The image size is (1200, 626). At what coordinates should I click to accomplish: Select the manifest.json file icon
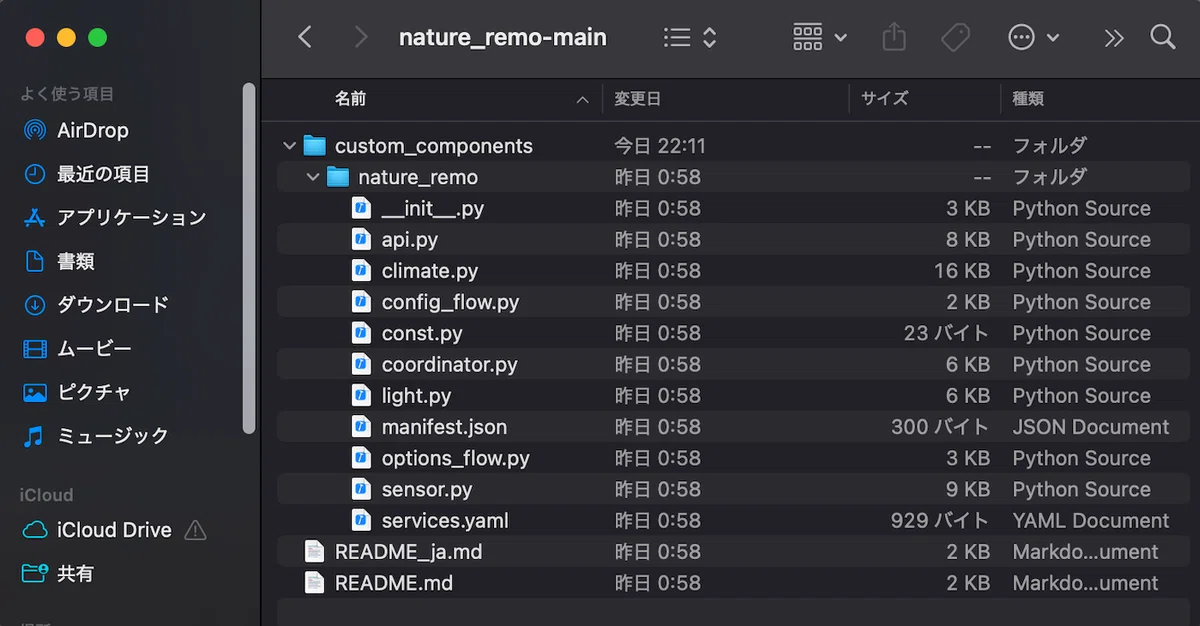362,426
